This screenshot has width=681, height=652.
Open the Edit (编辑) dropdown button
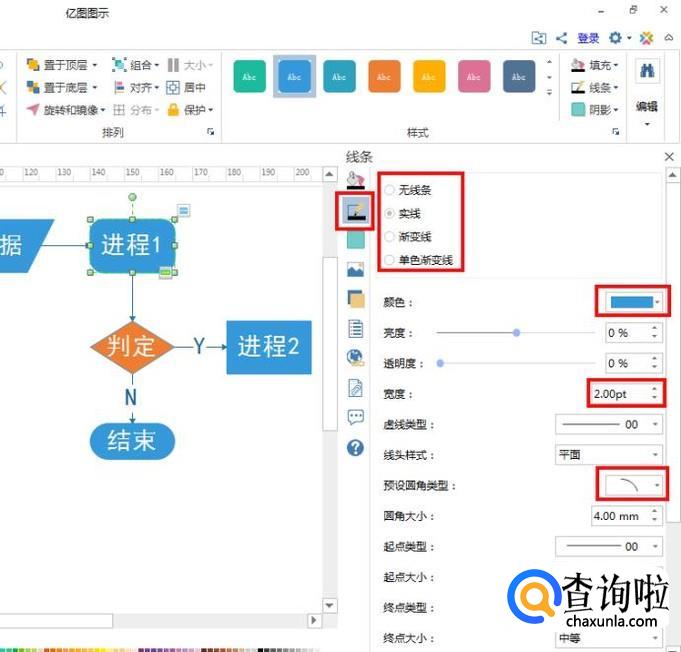[647, 114]
